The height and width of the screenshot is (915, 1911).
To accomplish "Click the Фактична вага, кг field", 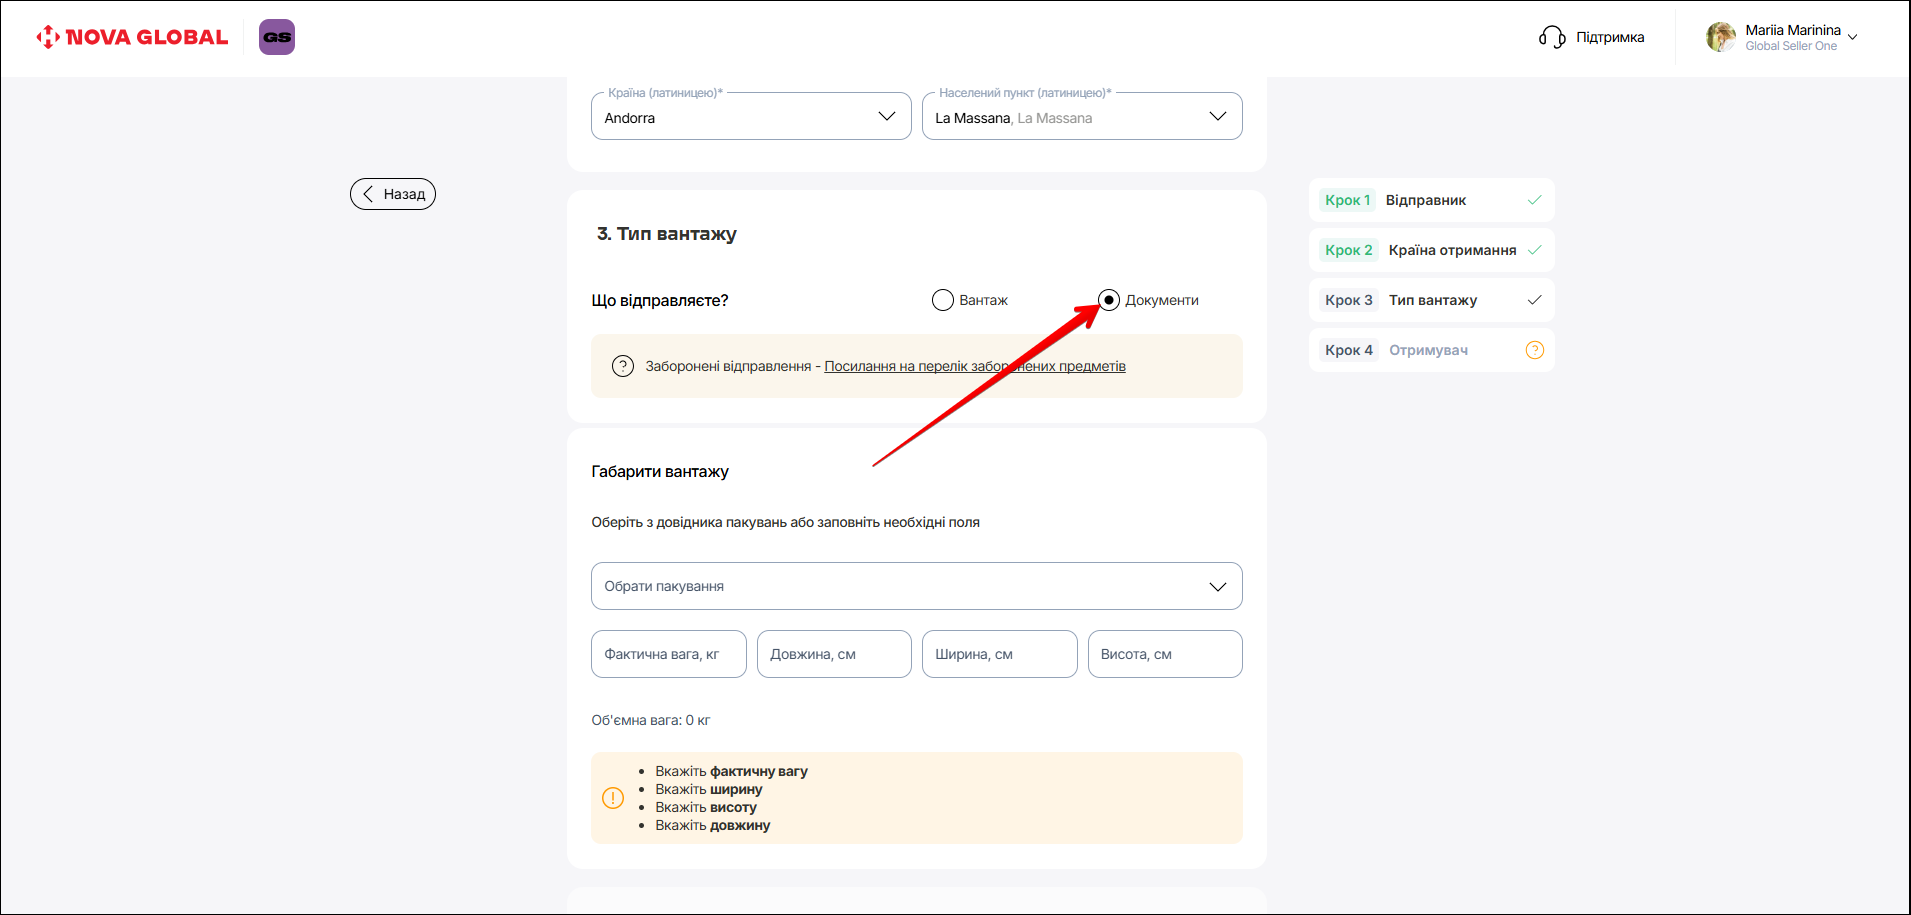I will (668, 654).
